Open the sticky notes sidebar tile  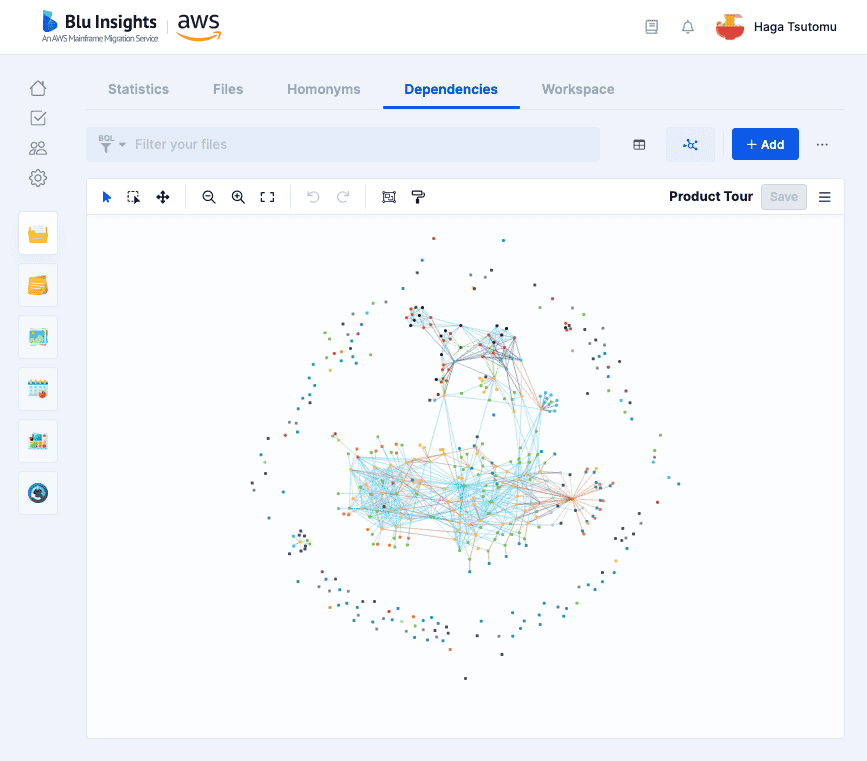point(38,285)
